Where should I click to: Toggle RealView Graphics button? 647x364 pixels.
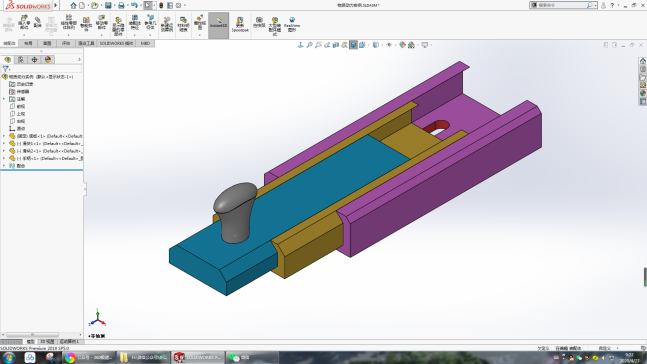coord(292,25)
